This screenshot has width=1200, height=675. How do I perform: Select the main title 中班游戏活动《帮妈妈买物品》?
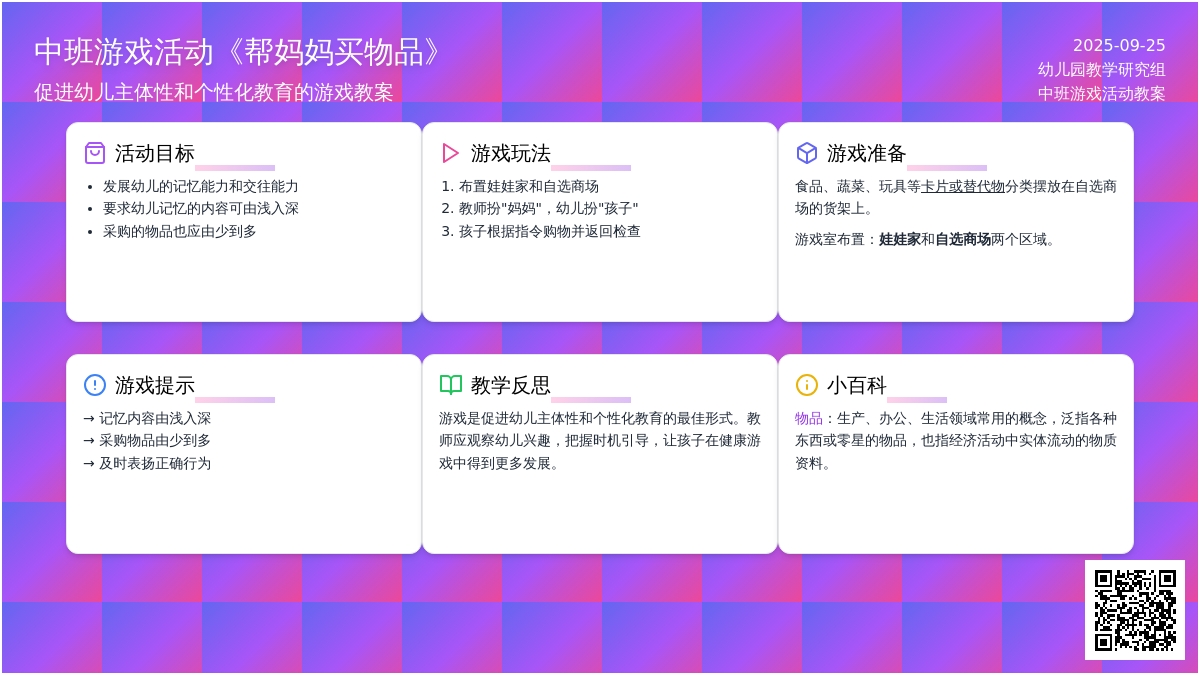238,52
